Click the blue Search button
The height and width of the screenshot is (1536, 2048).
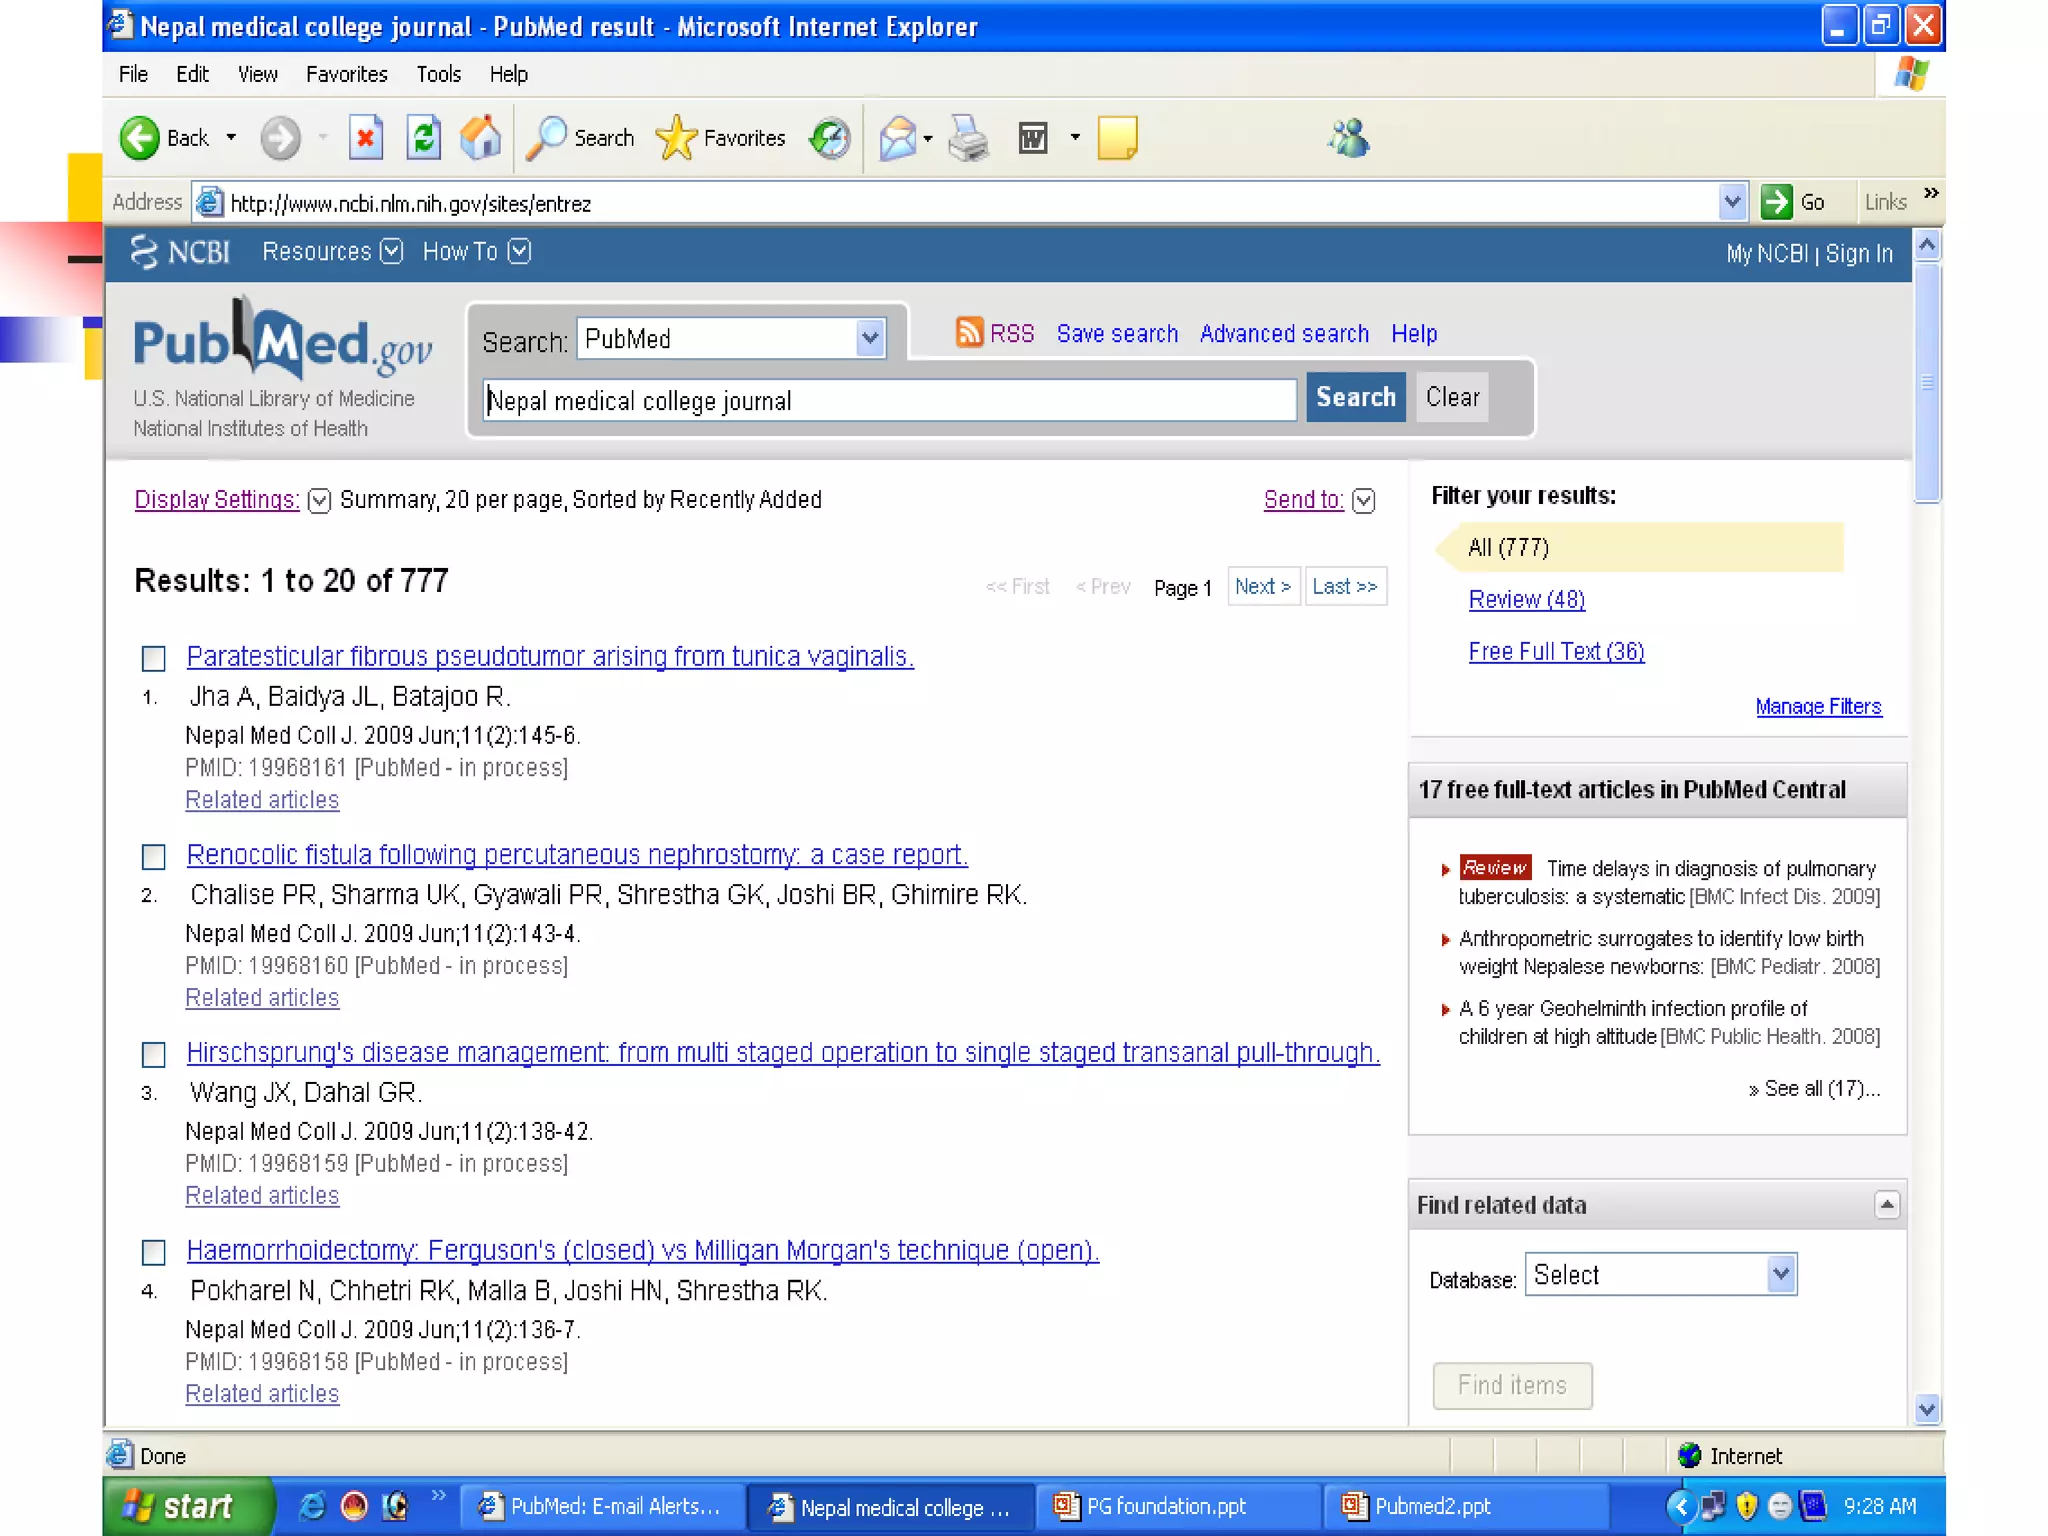tap(1355, 397)
